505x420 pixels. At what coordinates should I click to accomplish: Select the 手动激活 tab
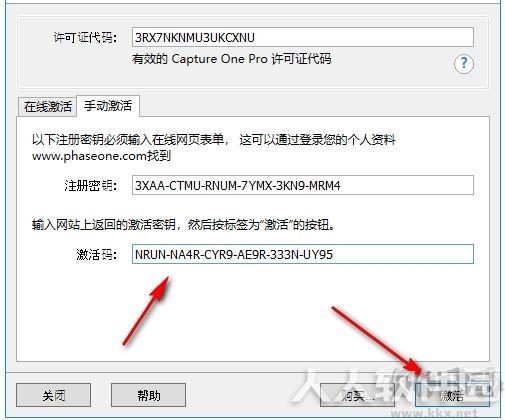(x=108, y=106)
